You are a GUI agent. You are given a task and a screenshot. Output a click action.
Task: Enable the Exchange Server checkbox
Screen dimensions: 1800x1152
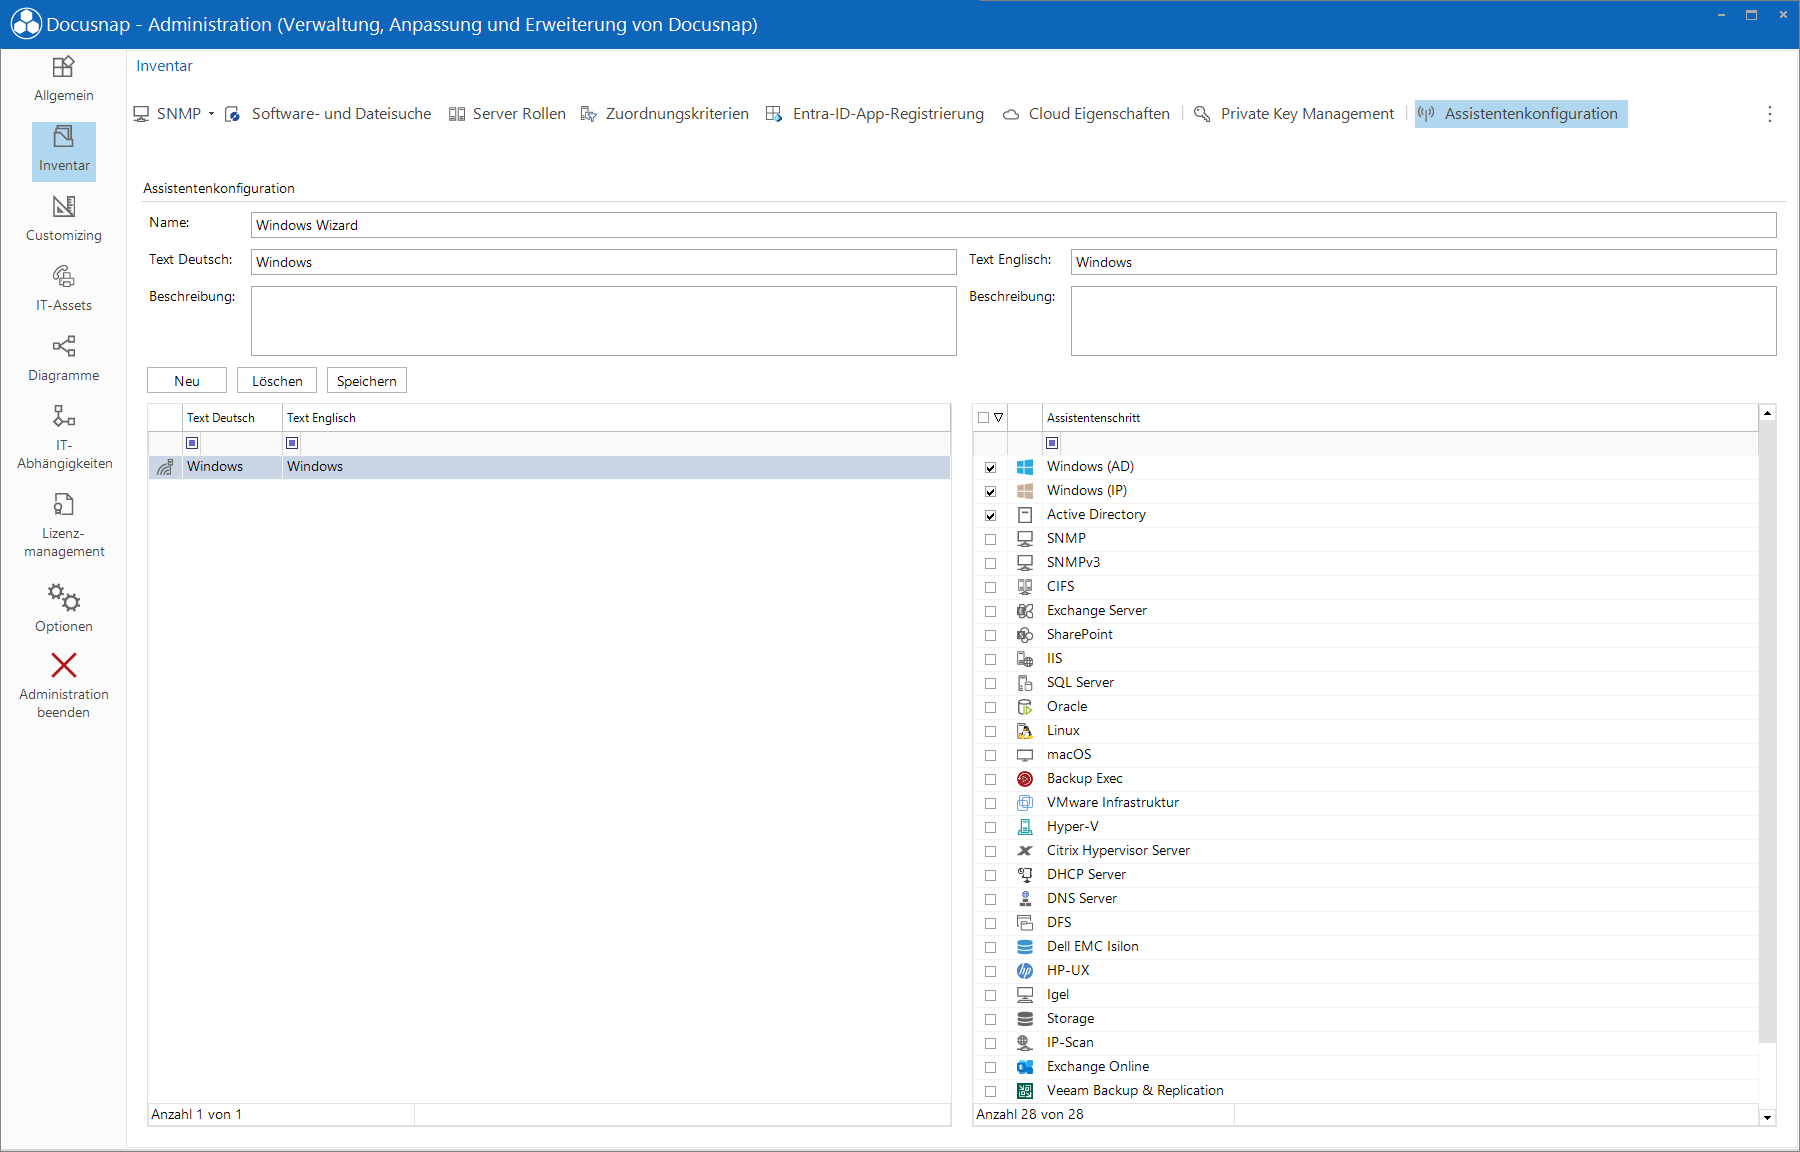(990, 611)
